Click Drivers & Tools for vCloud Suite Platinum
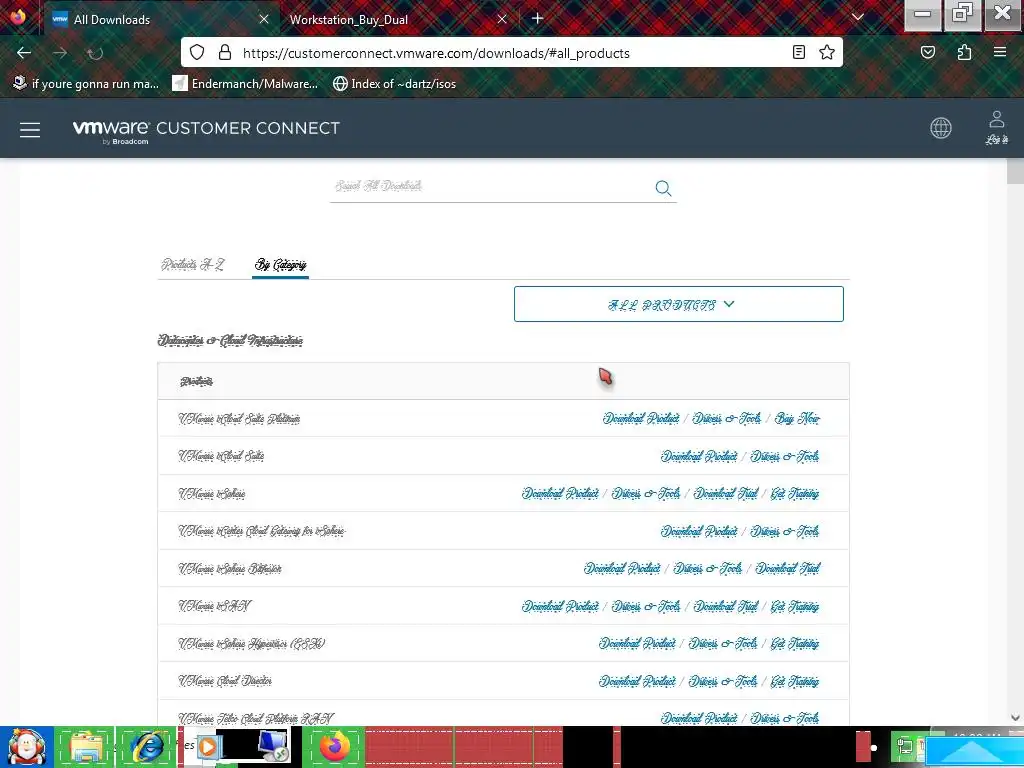Screen dimensions: 1024x768 727,419
